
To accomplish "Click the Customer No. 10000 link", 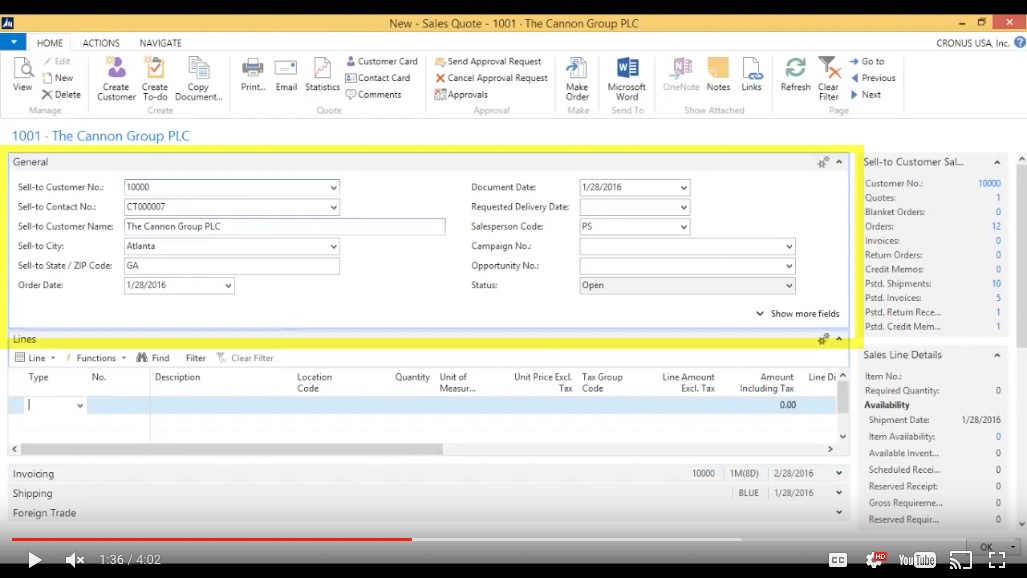I will [989, 183].
